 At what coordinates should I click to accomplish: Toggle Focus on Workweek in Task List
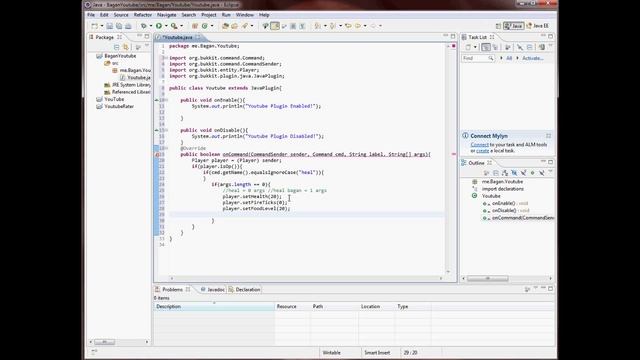coord(507,47)
